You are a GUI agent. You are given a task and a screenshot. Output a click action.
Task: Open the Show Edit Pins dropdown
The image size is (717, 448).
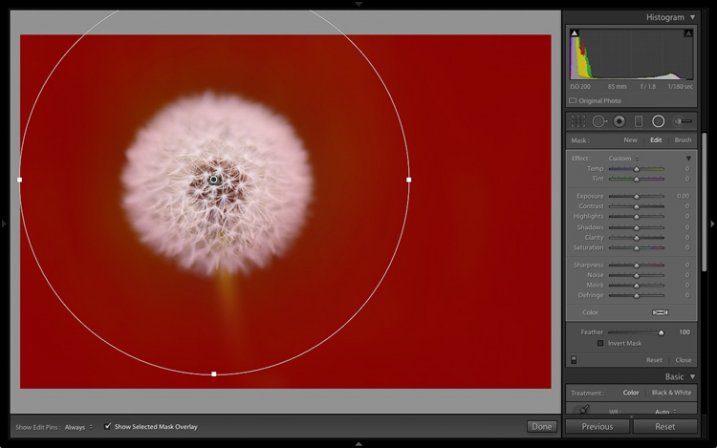click(x=78, y=427)
